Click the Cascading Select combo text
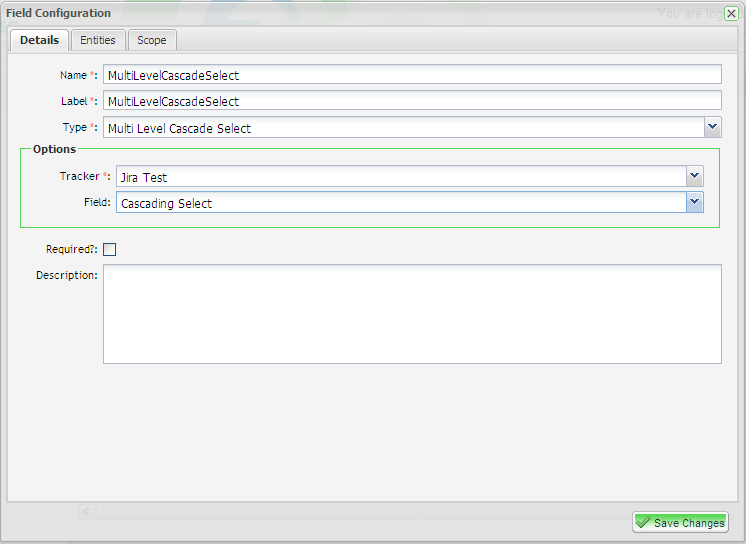Screen dimensions: 746x544 coord(400,203)
